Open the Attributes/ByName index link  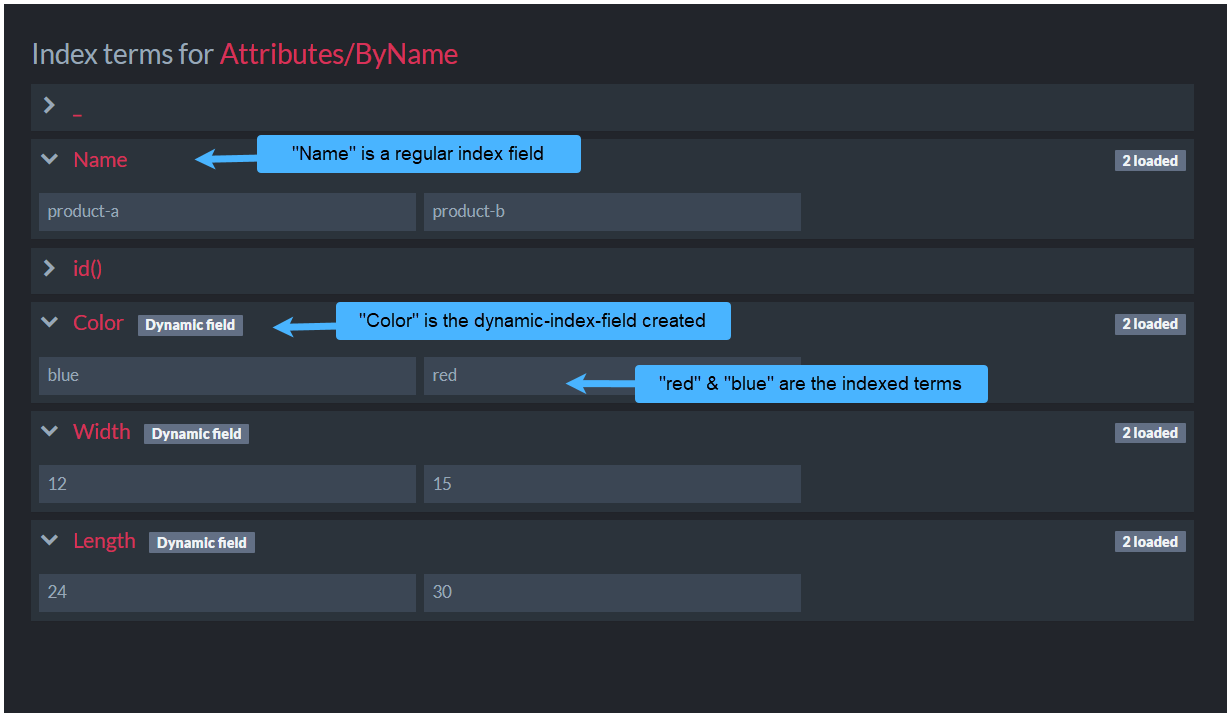pyautogui.click(x=339, y=54)
